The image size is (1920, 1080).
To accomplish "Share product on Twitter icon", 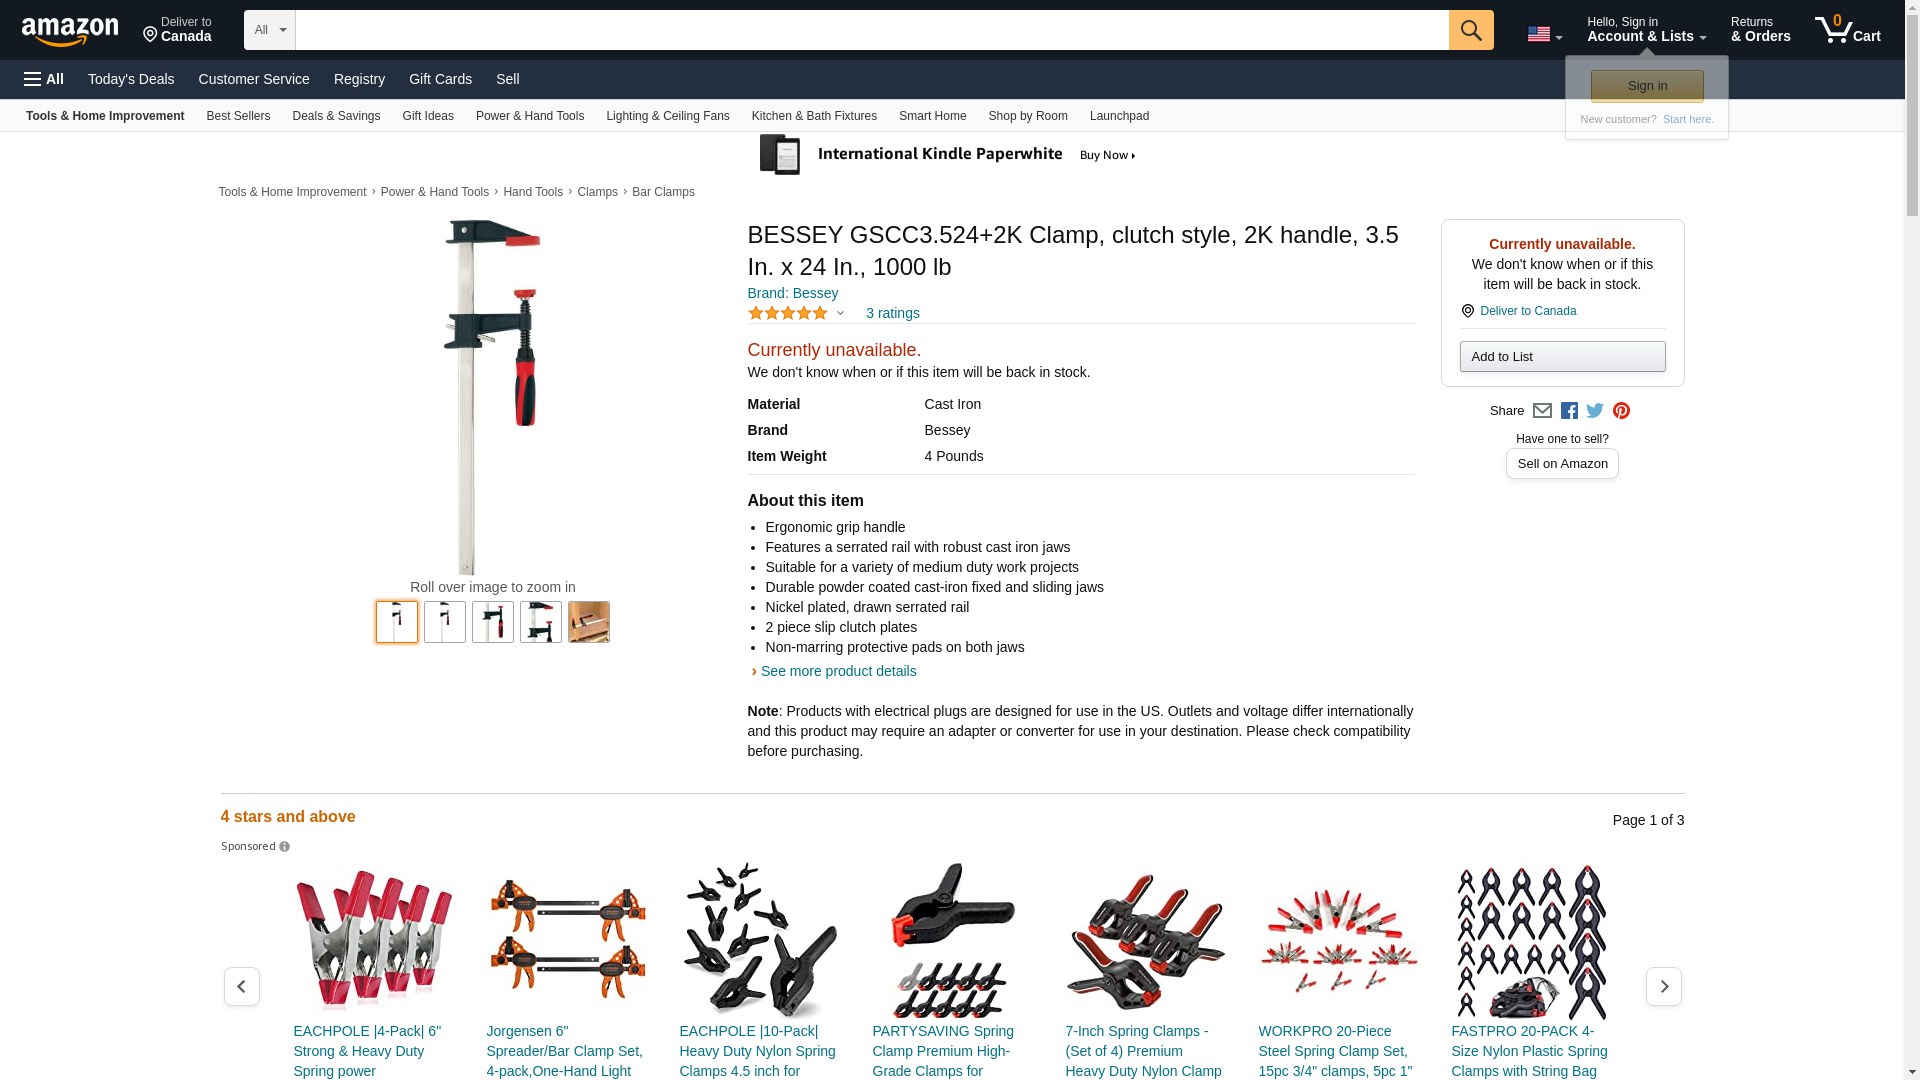I will coord(1595,411).
